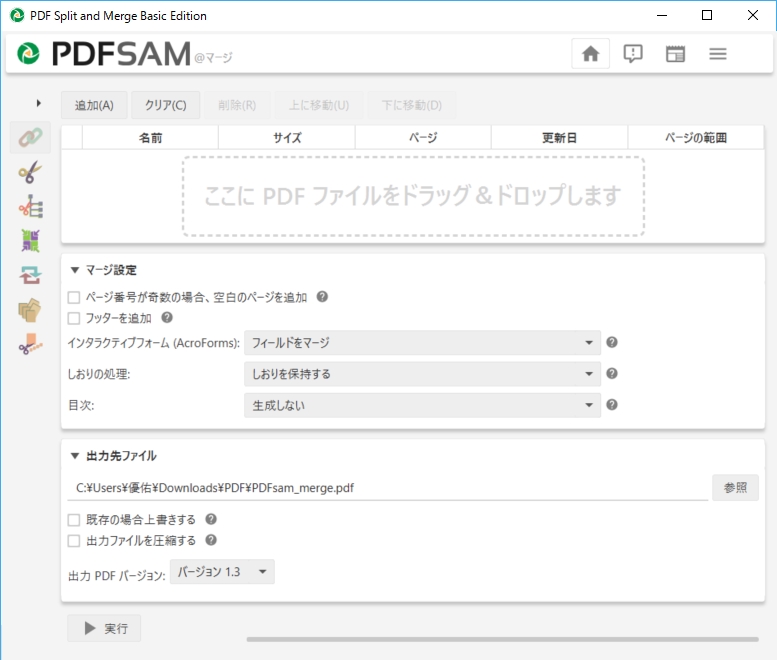Select the Alternate Mix icon

(x=30, y=241)
